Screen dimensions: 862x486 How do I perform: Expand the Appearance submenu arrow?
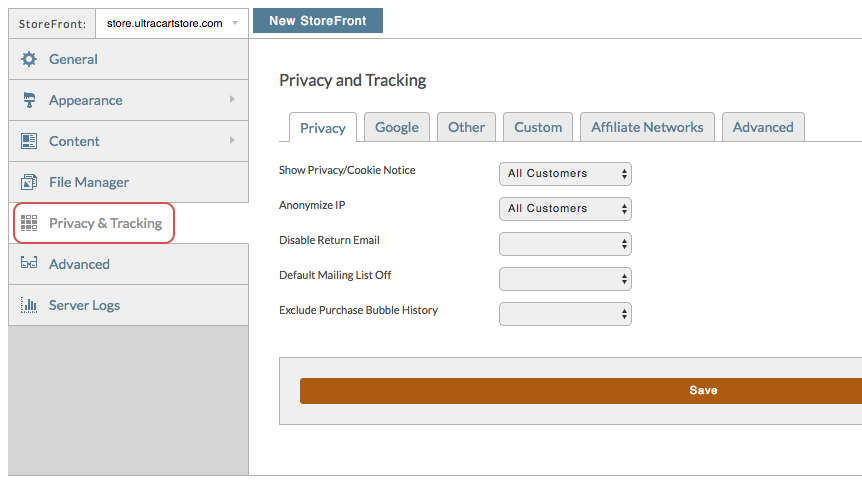[232, 100]
